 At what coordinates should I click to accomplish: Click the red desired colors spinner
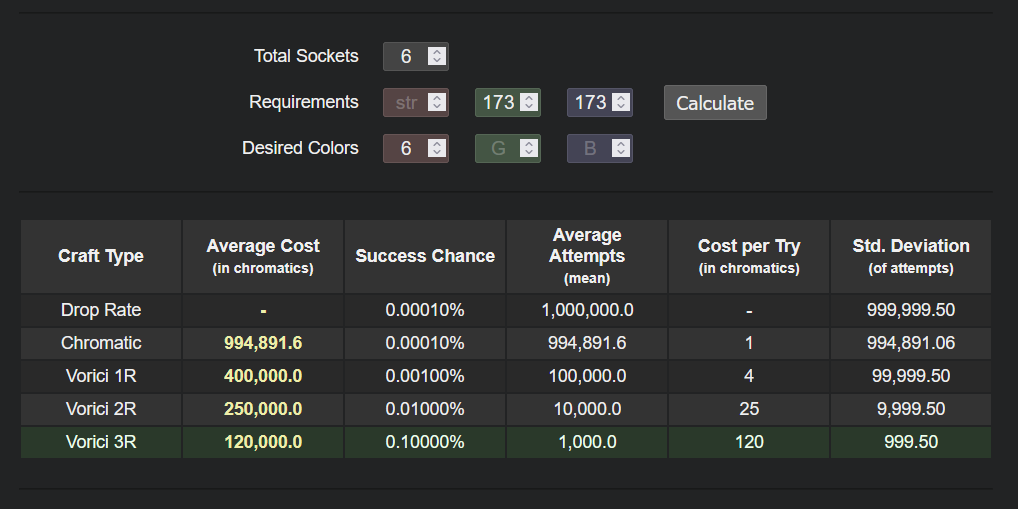point(437,149)
